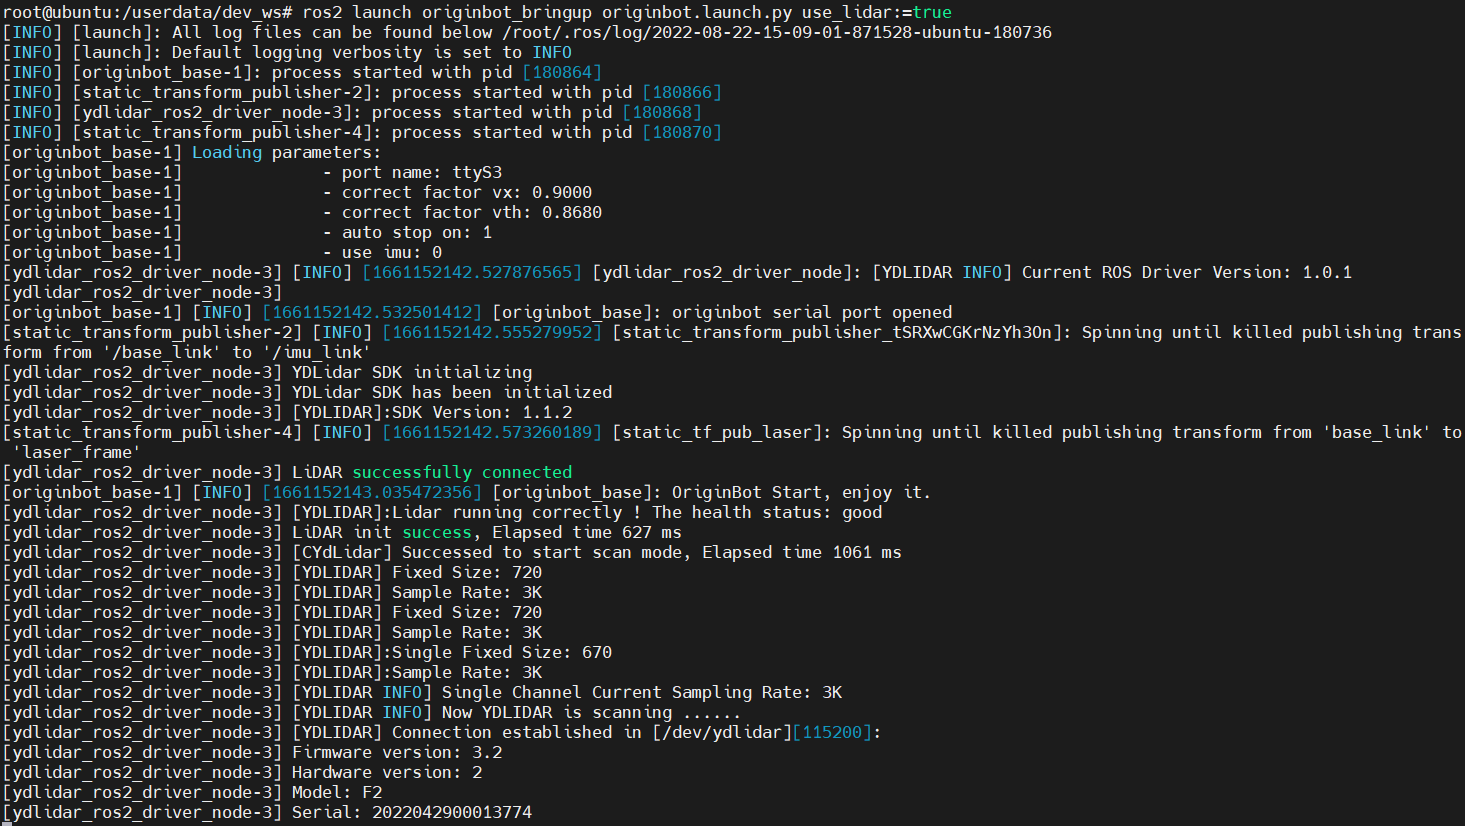Click the green 'successfully connected' text
The height and width of the screenshot is (826, 1465).
click(462, 472)
